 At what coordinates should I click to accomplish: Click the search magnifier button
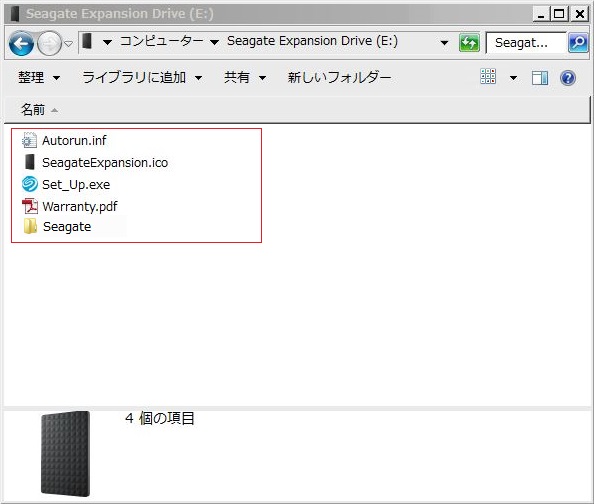(x=578, y=42)
